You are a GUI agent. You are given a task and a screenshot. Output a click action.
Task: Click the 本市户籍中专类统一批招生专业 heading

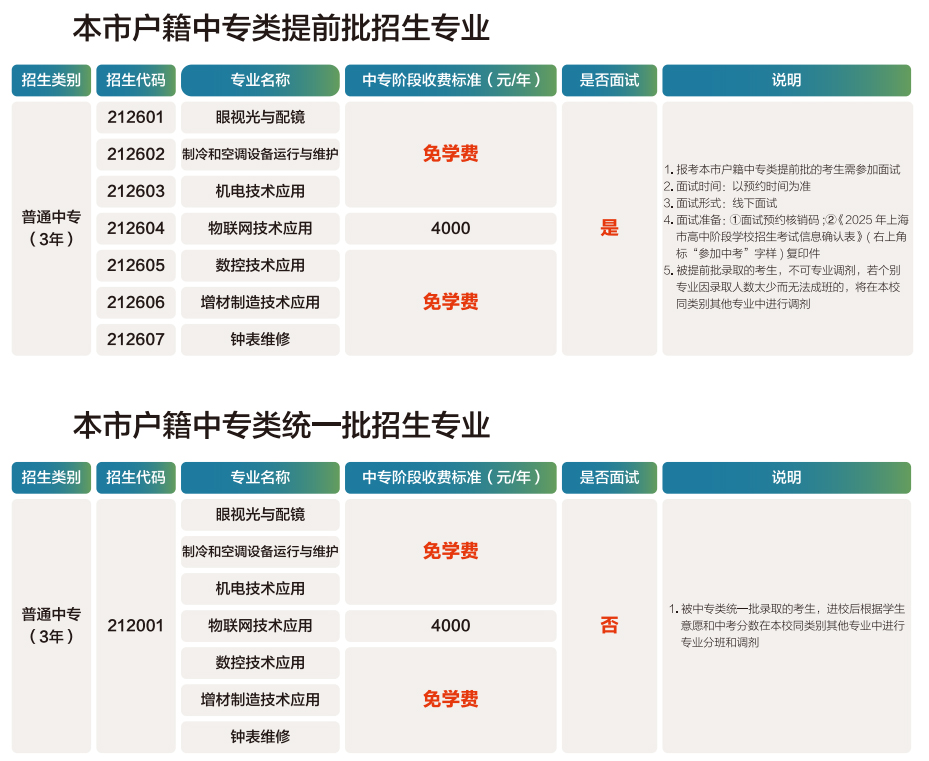(281, 425)
